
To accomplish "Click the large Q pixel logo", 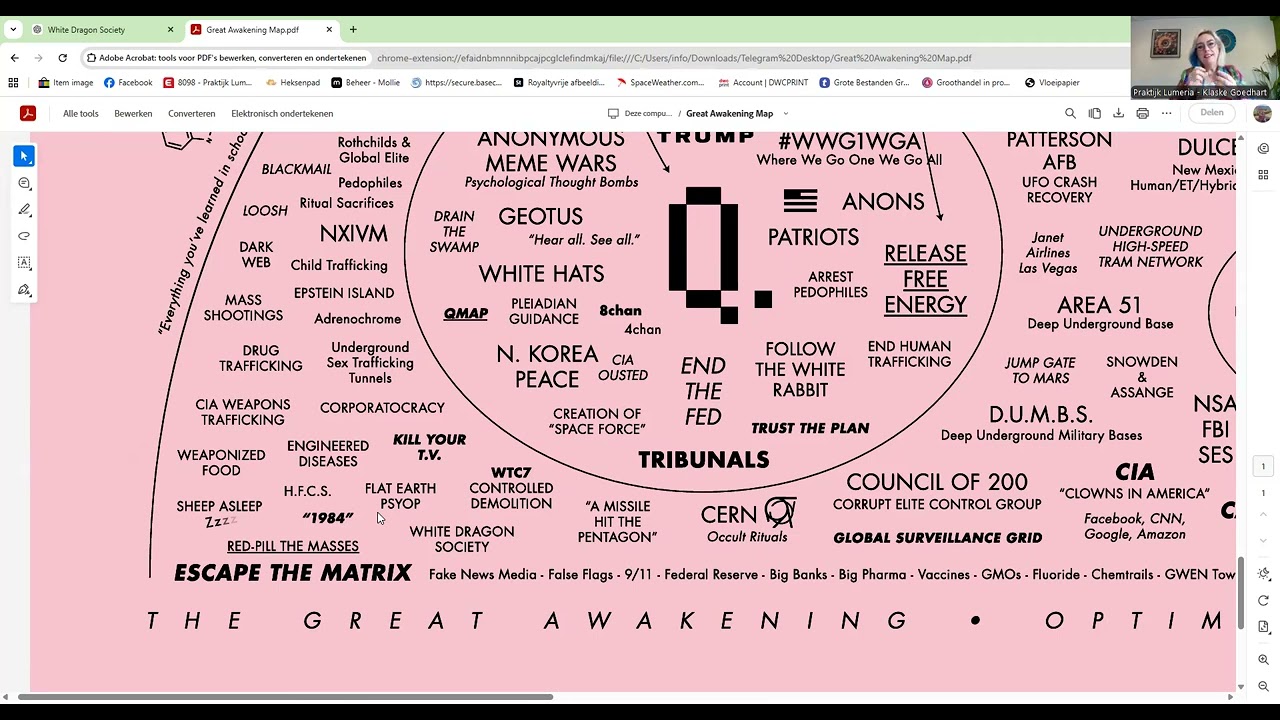I will pyautogui.click(x=719, y=255).
